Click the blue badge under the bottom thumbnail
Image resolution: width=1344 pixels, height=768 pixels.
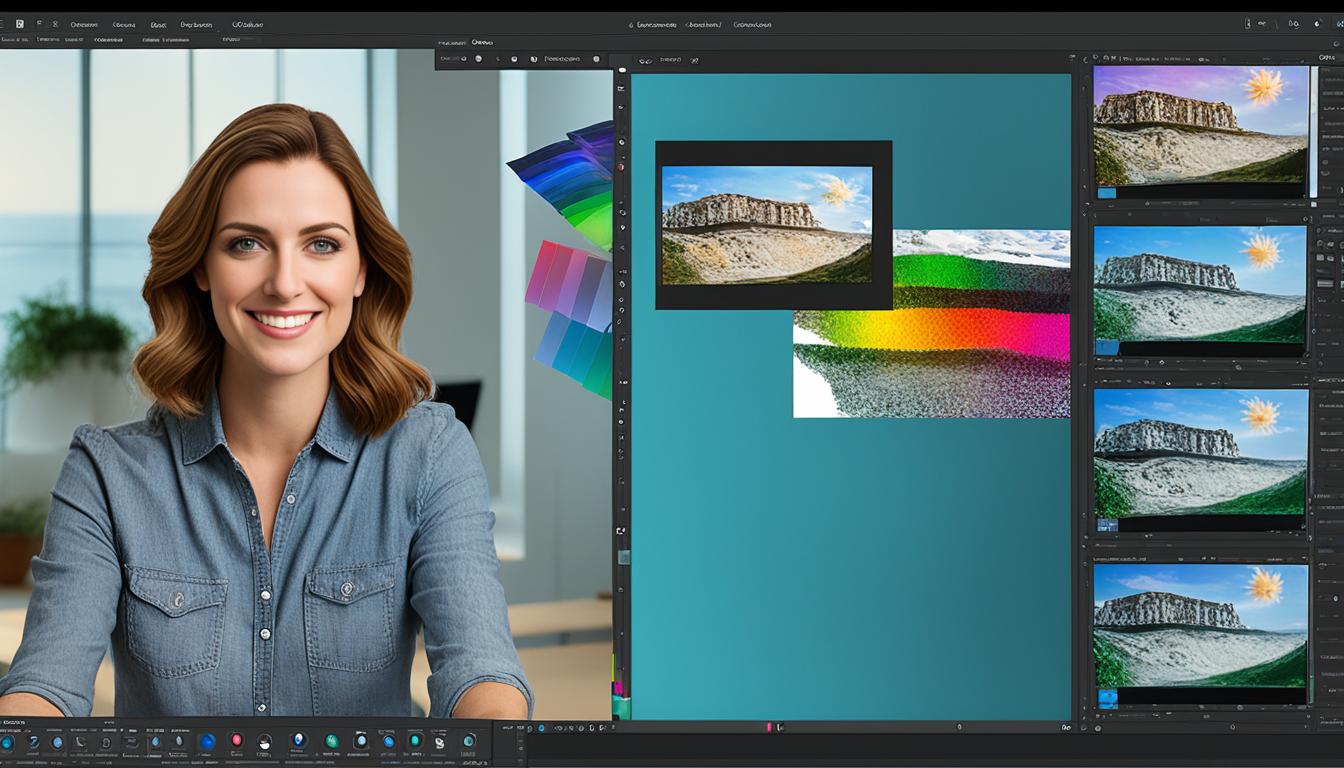pyautogui.click(x=1107, y=697)
